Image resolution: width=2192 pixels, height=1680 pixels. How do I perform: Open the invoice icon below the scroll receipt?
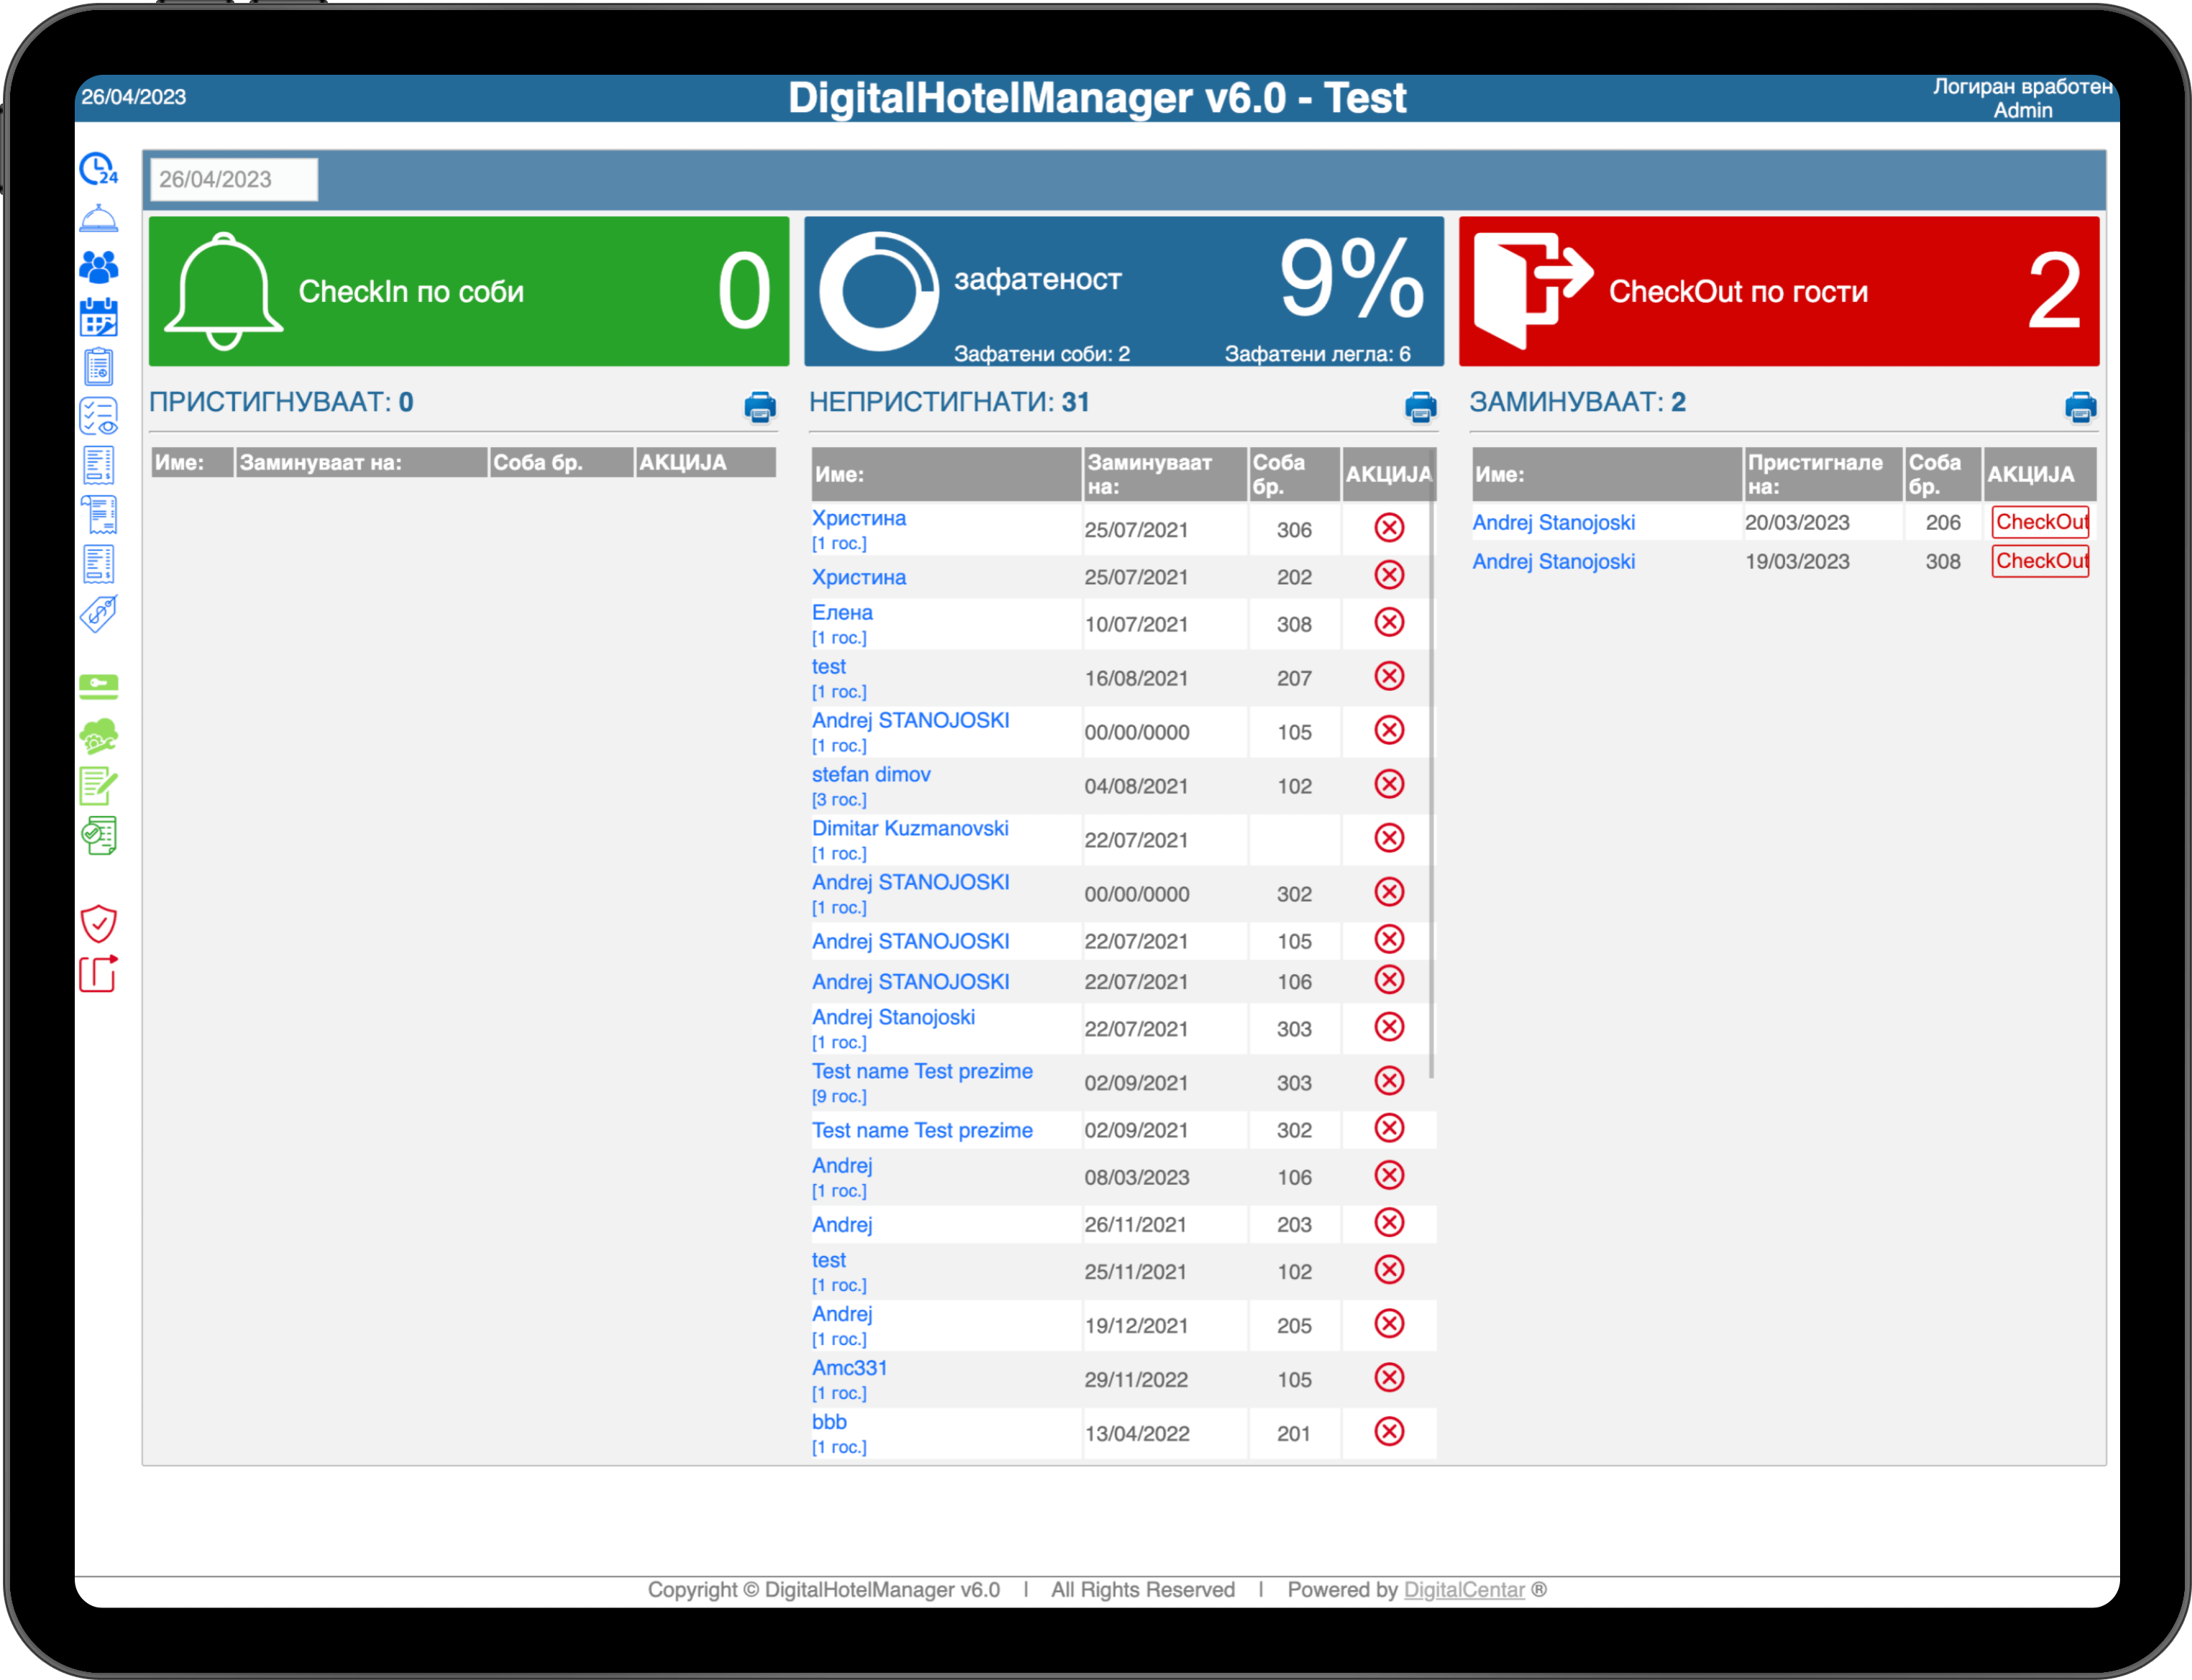point(98,564)
